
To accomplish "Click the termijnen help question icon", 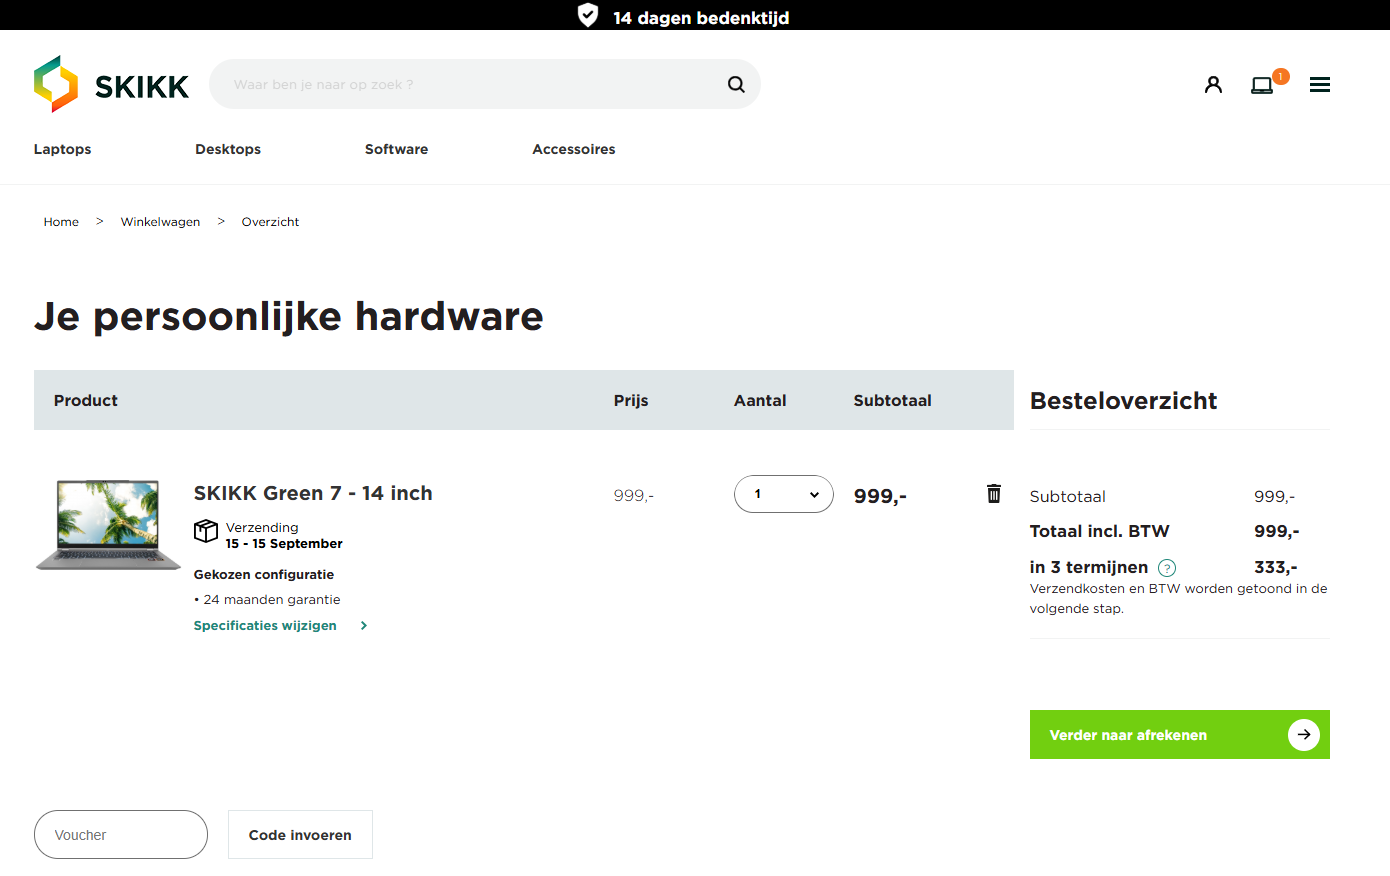I will (x=1166, y=568).
